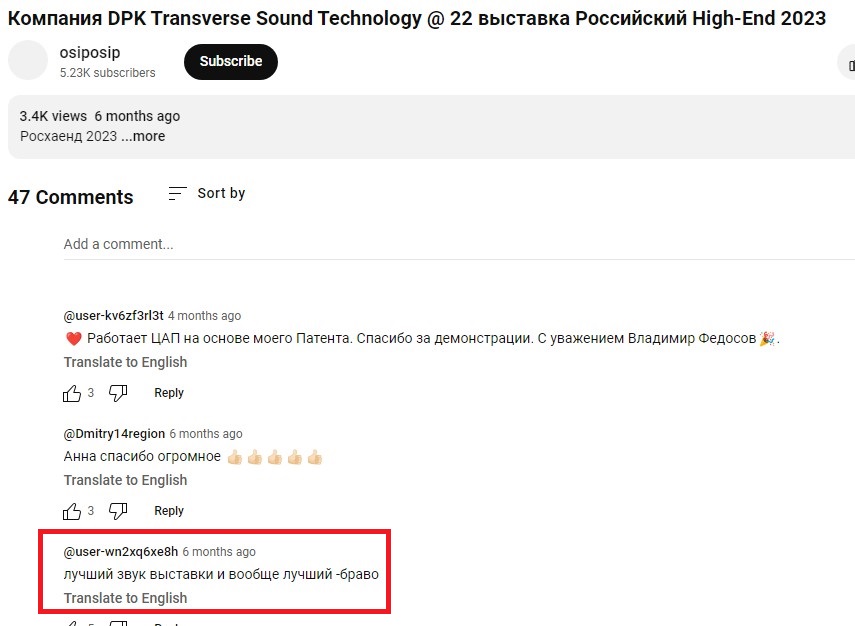Open the osiposip channel name link
Image resolution: width=855 pixels, height=626 pixels.
(x=90, y=52)
